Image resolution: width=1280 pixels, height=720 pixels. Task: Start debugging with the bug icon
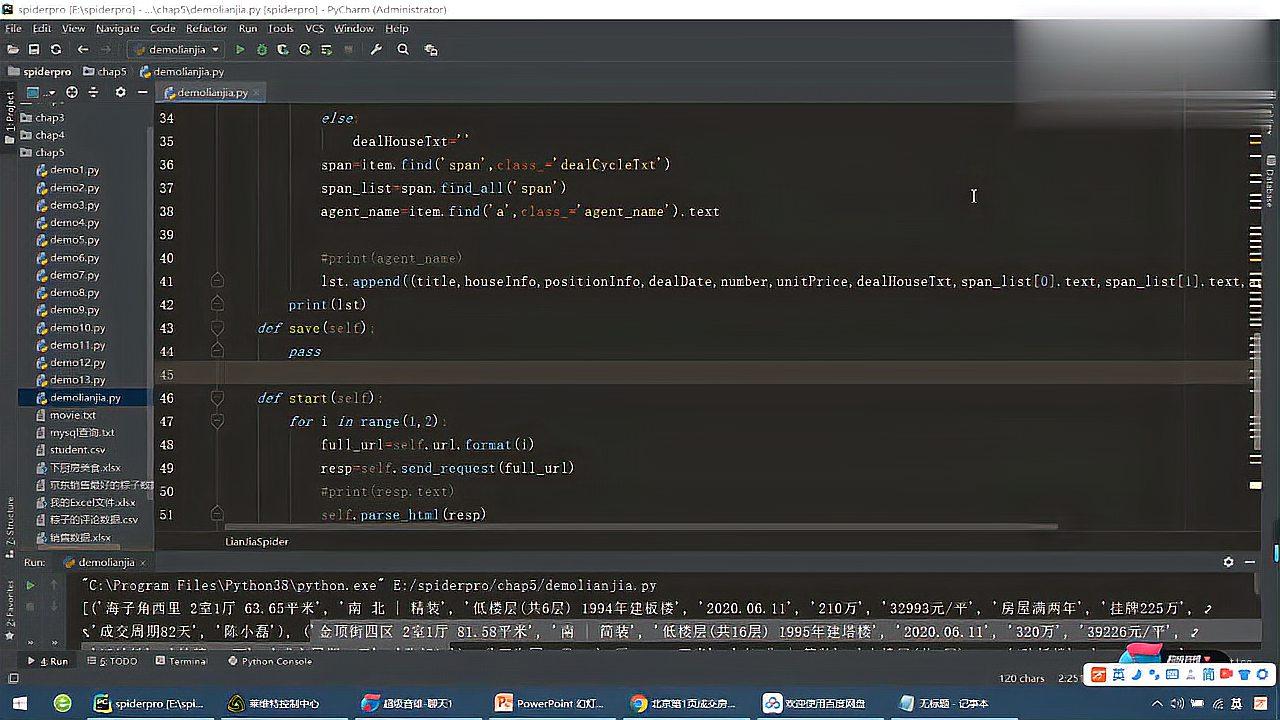(x=261, y=49)
